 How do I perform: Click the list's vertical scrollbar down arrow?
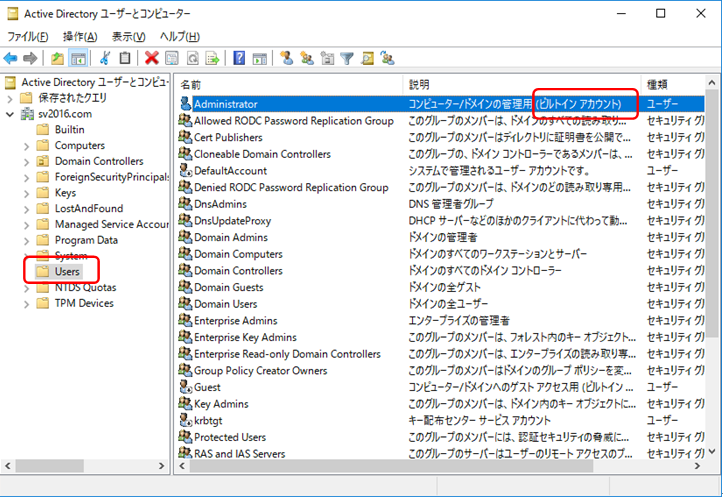click(712, 451)
